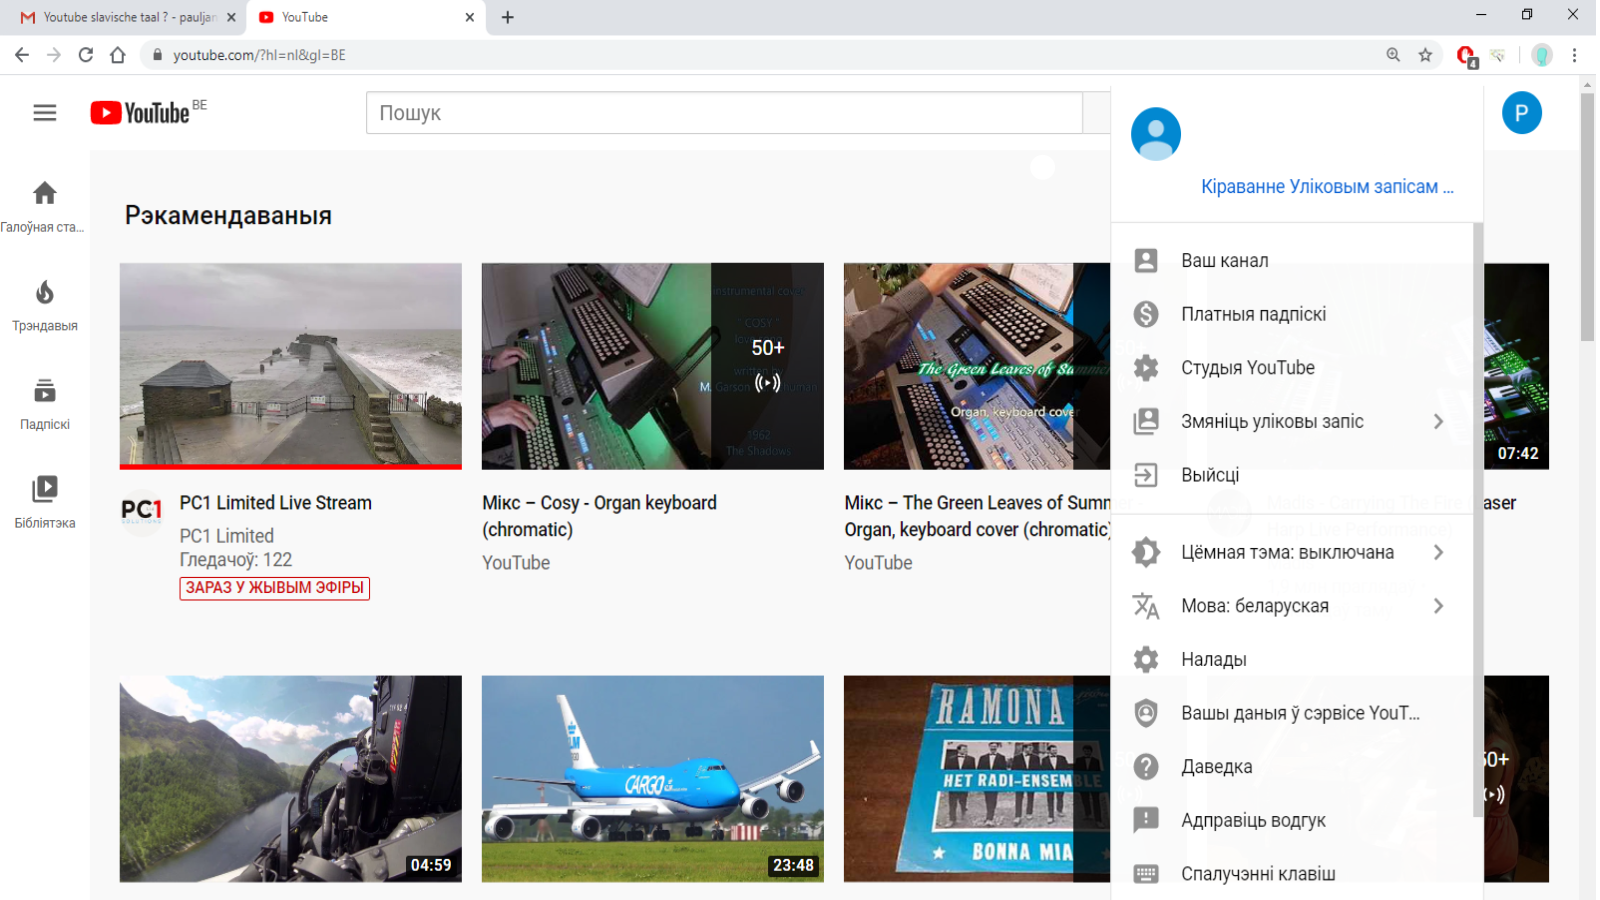The image size is (1600, 900).
Task: Click Кіраванне Уліковым запісам link
Action: 1327,187
